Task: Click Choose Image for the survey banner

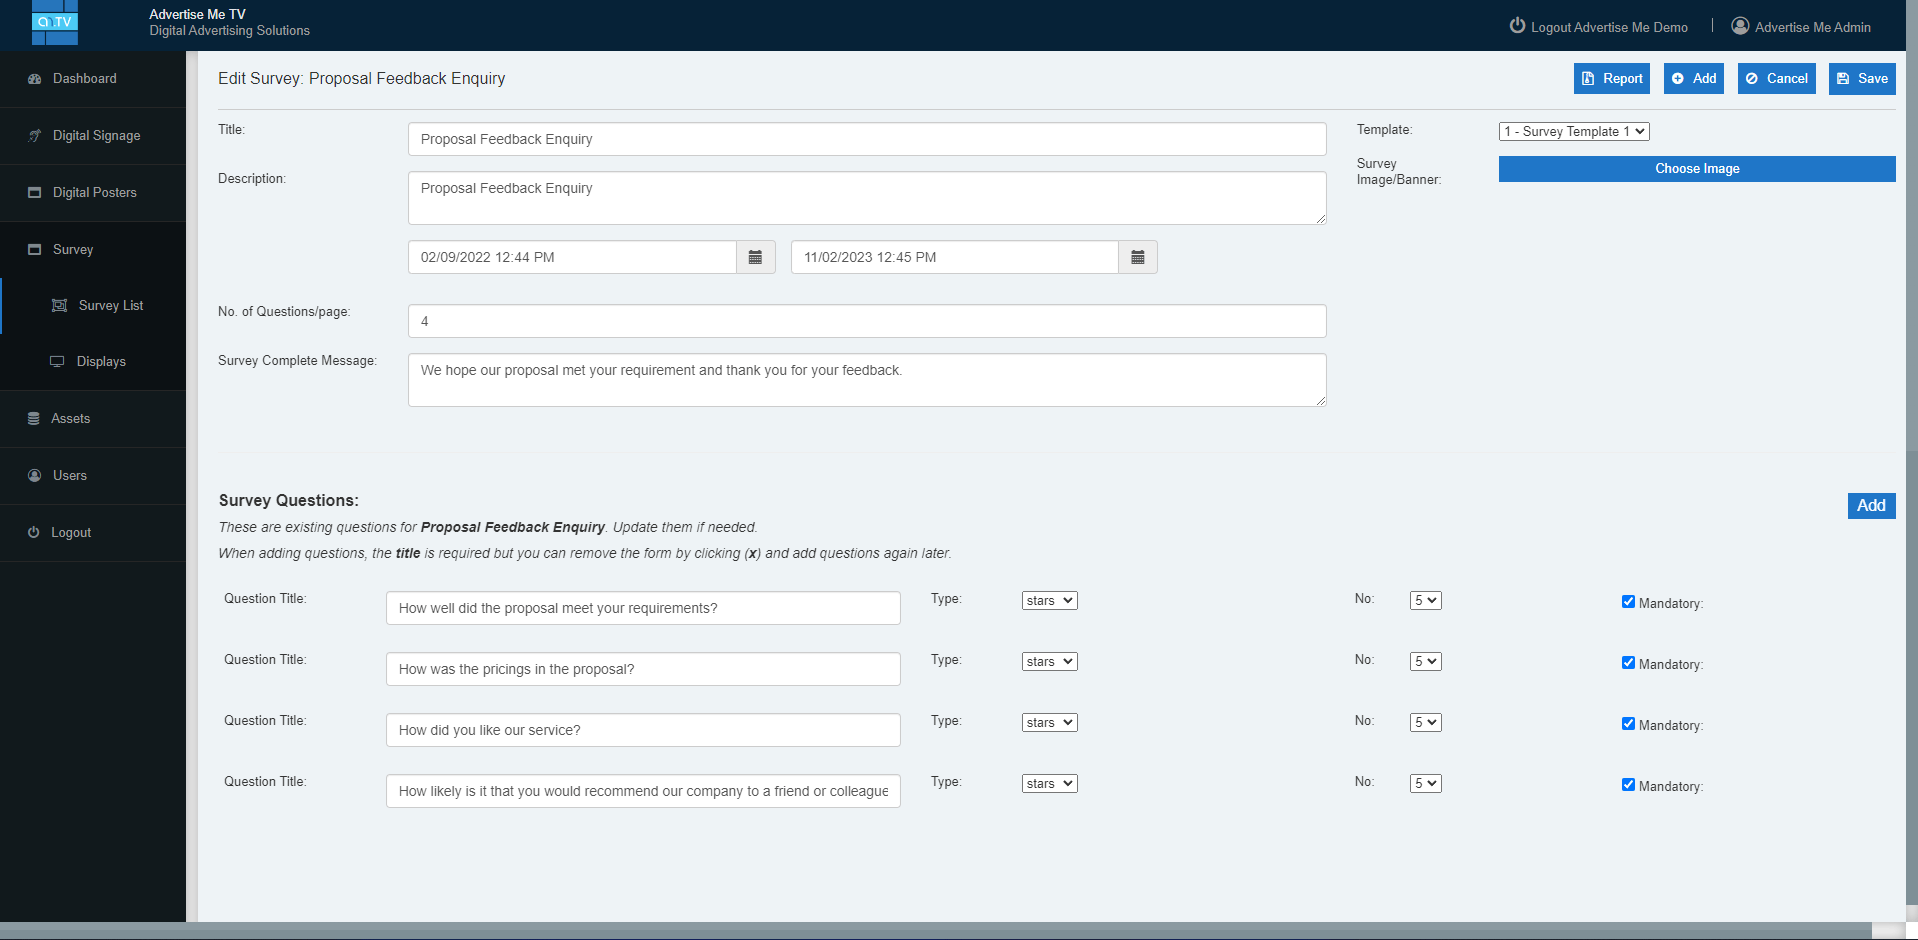Action: tap(1696, 168)
